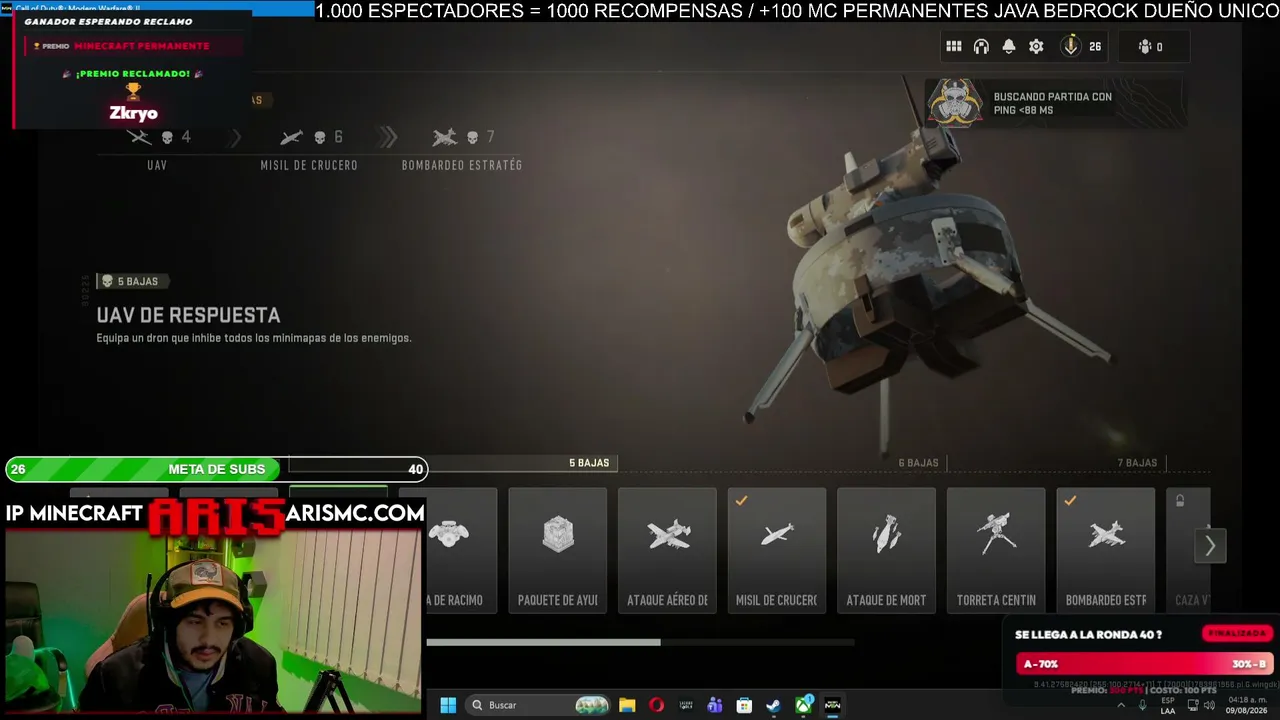The image size is (1280, 720).
Task: Open Microsoft Teams from the taskbar
Action: click(714, 705)
